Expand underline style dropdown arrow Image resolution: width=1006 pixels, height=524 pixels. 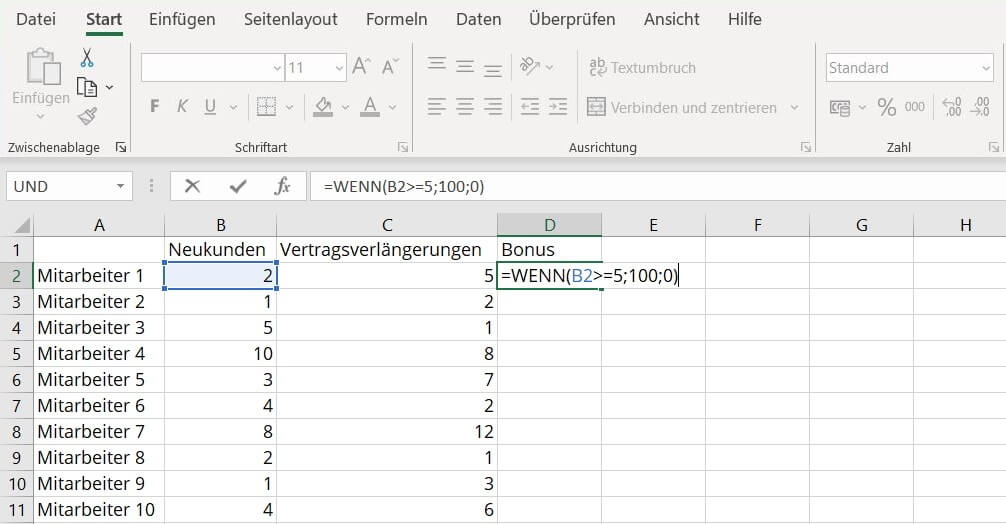(234, 107)
